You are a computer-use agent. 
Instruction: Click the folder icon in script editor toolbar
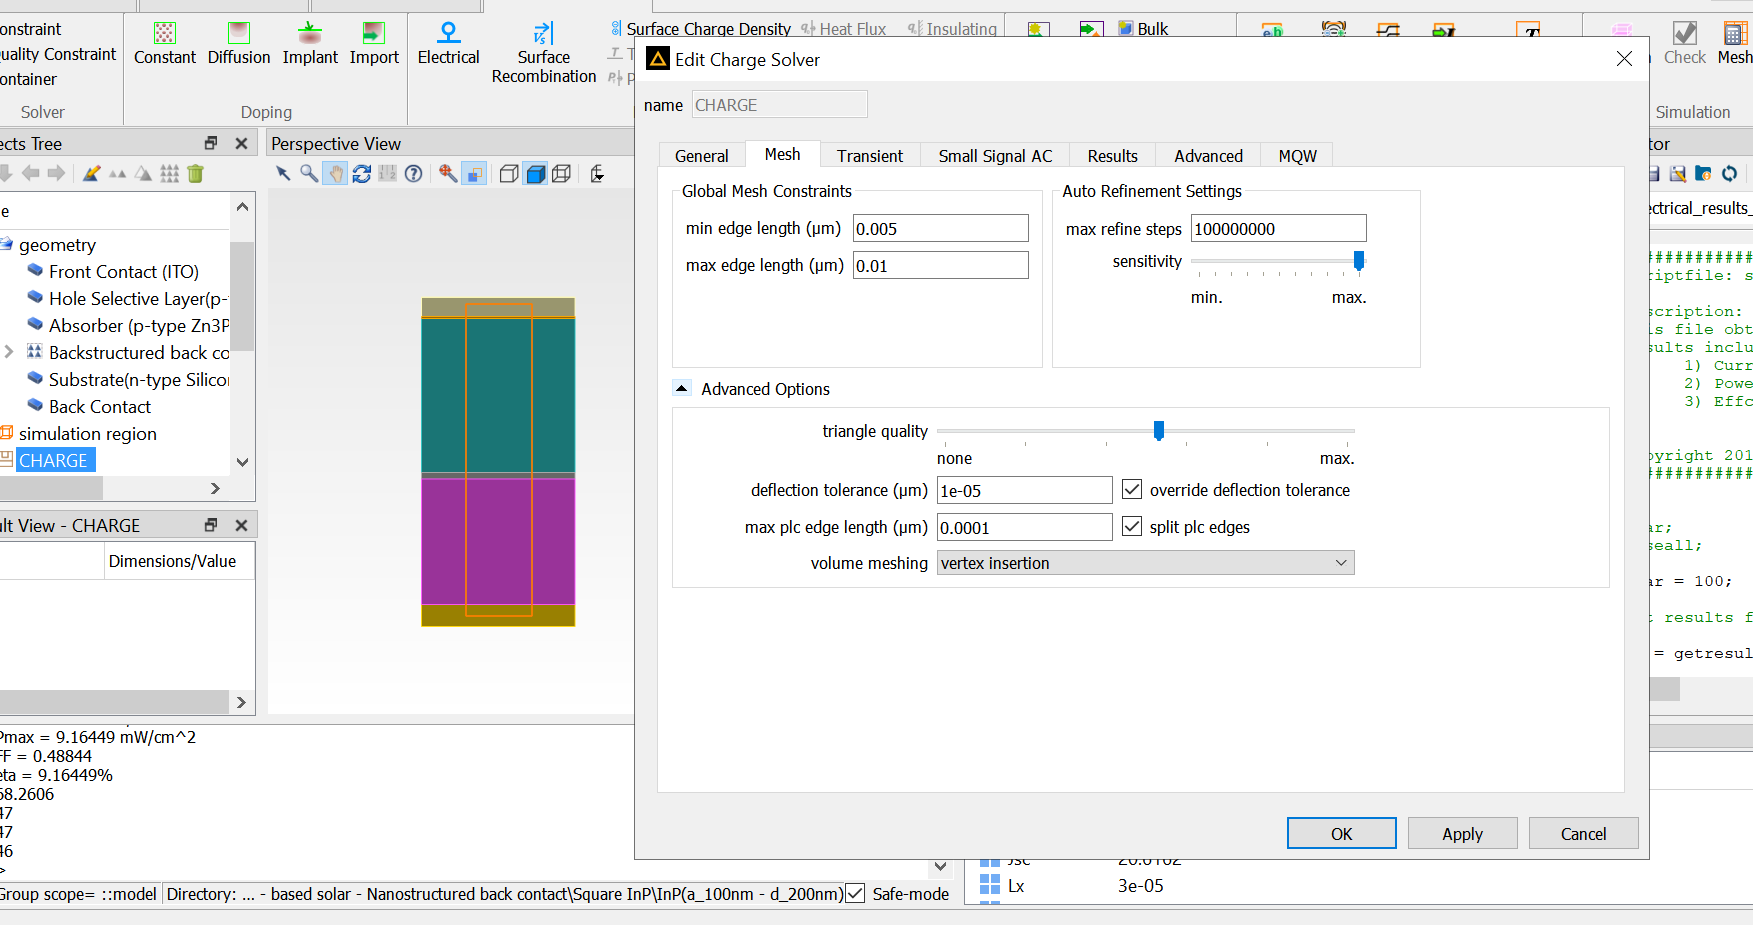1703,174
